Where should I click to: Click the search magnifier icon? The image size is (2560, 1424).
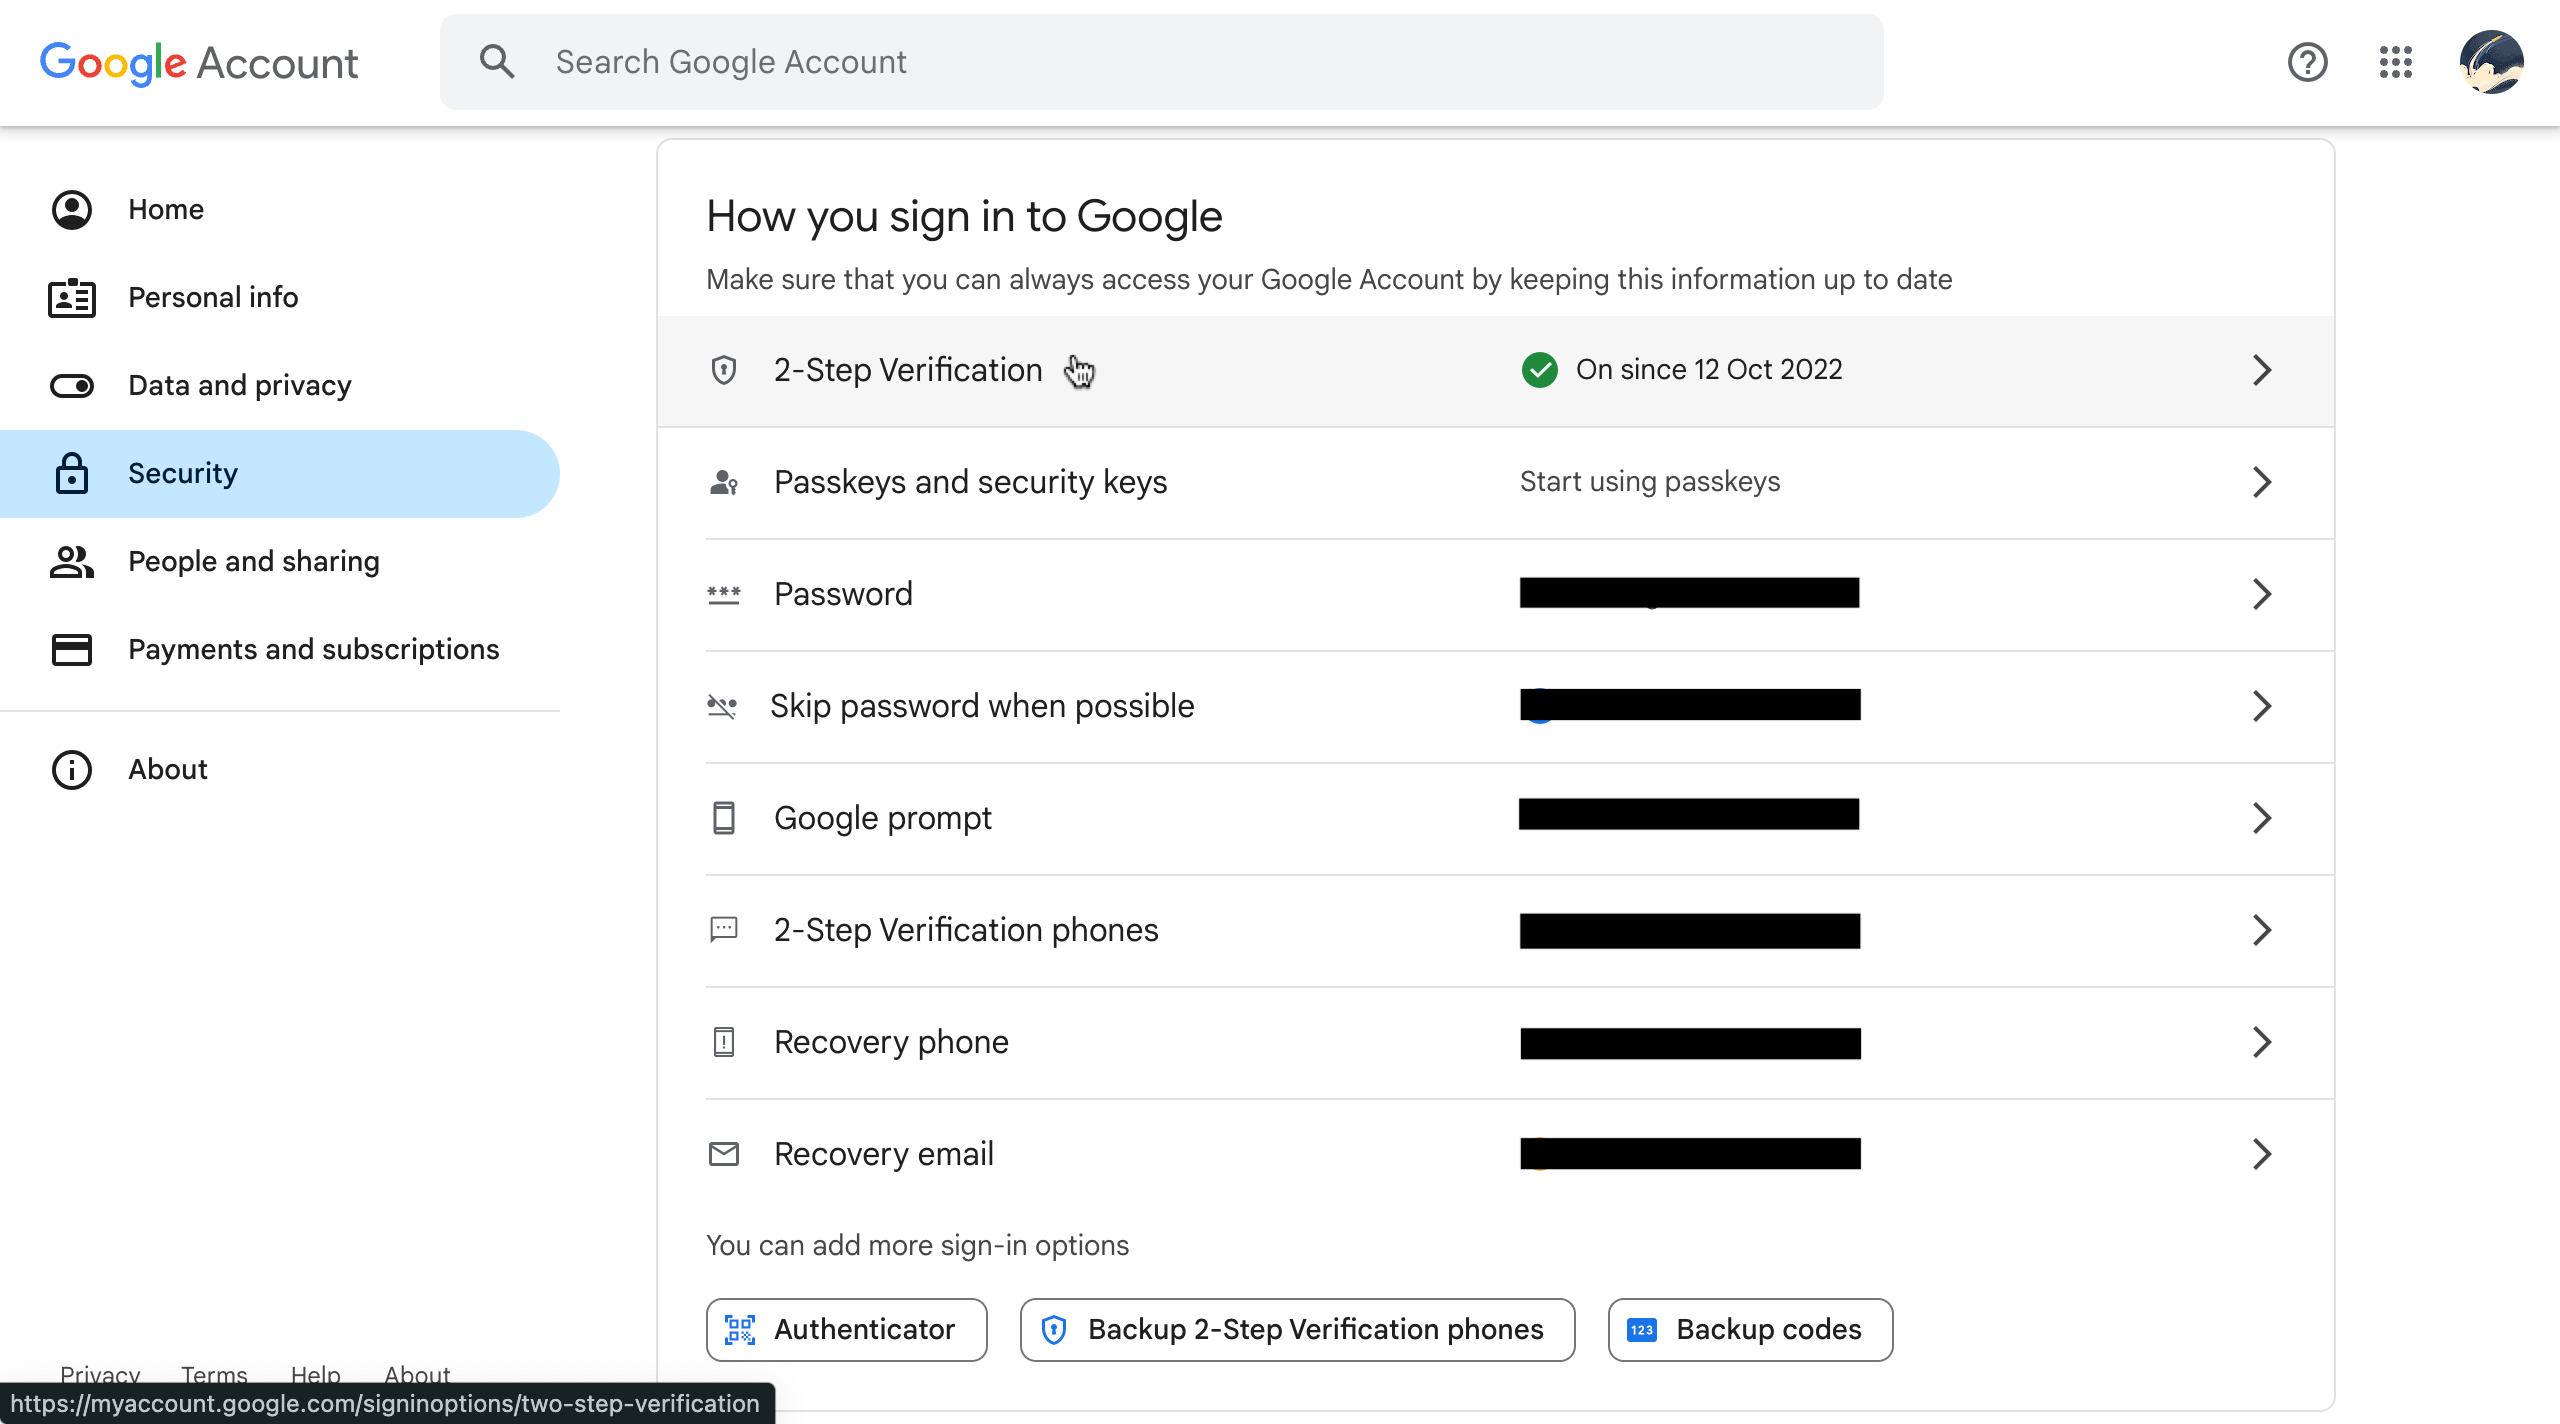pyautogui.click(x=497, y=62)
